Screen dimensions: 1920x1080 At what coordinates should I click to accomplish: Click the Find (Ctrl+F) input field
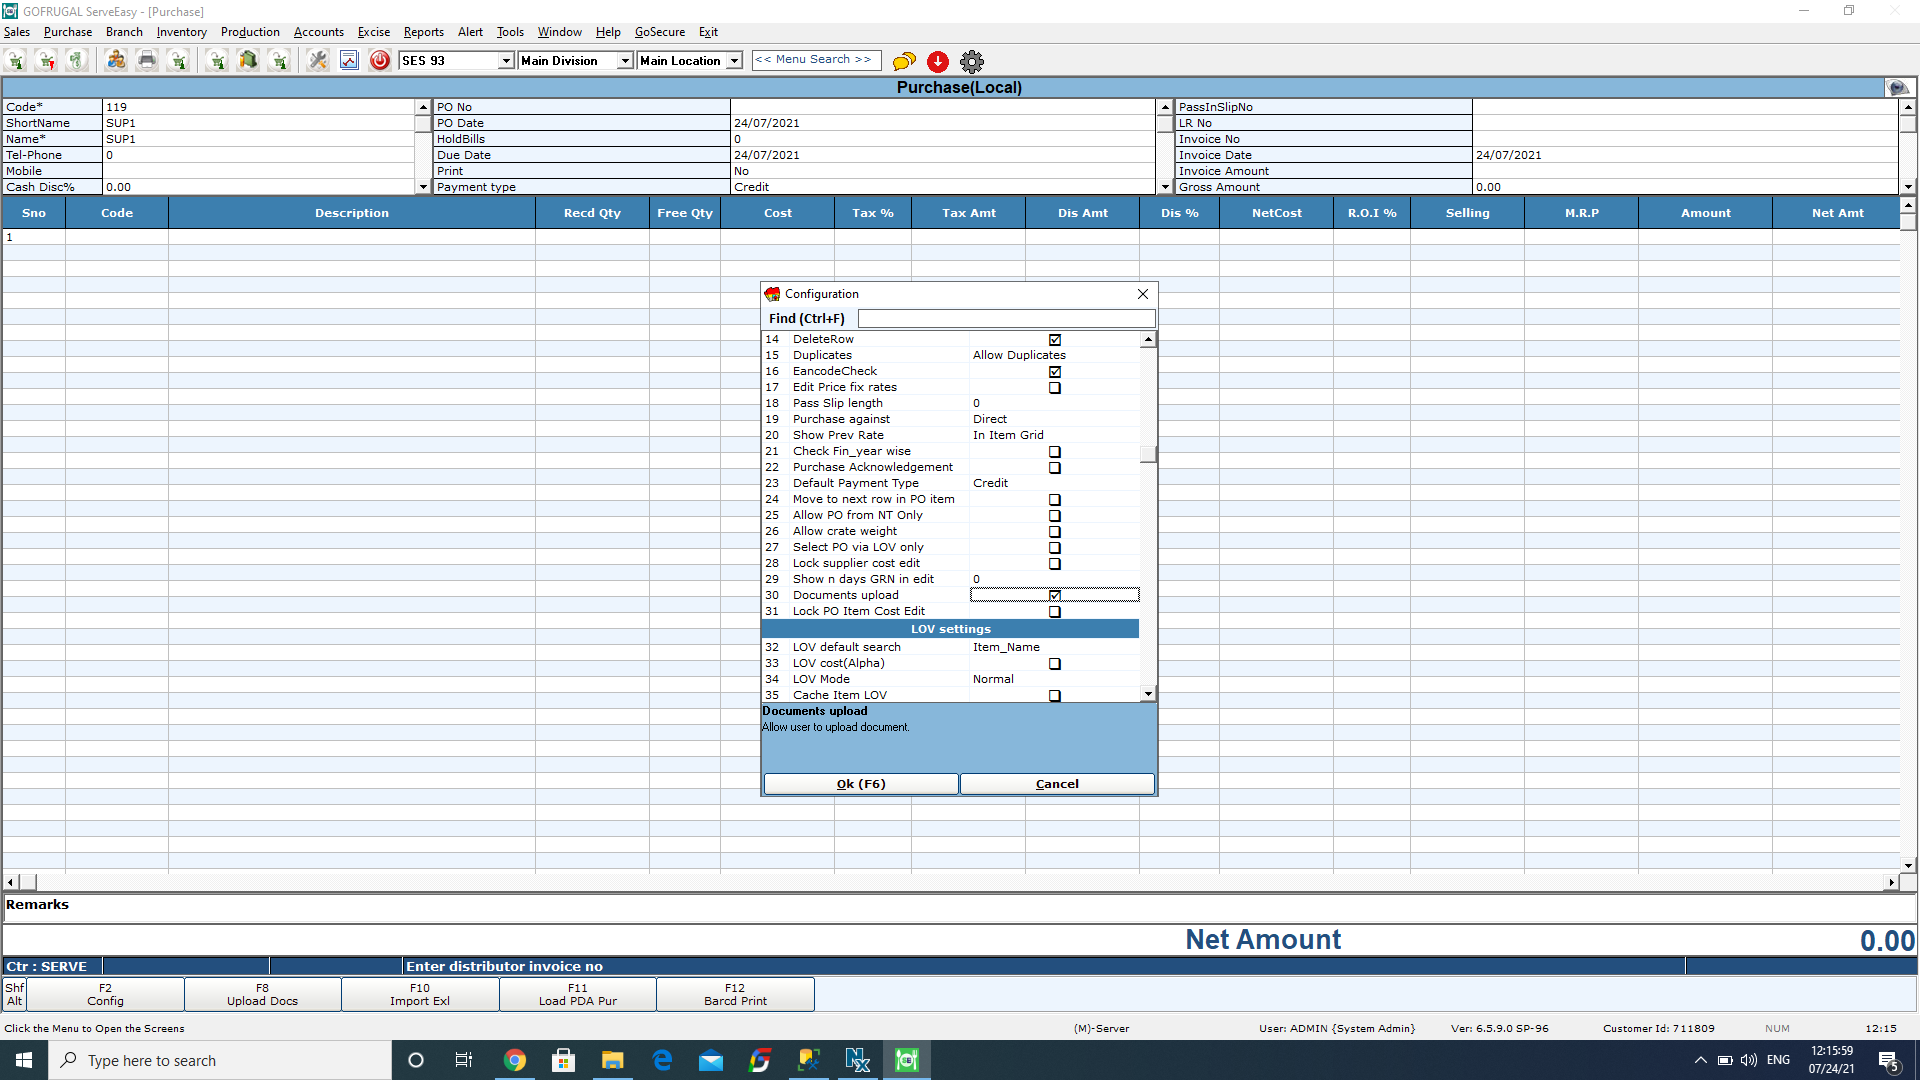pos(1006,319)
